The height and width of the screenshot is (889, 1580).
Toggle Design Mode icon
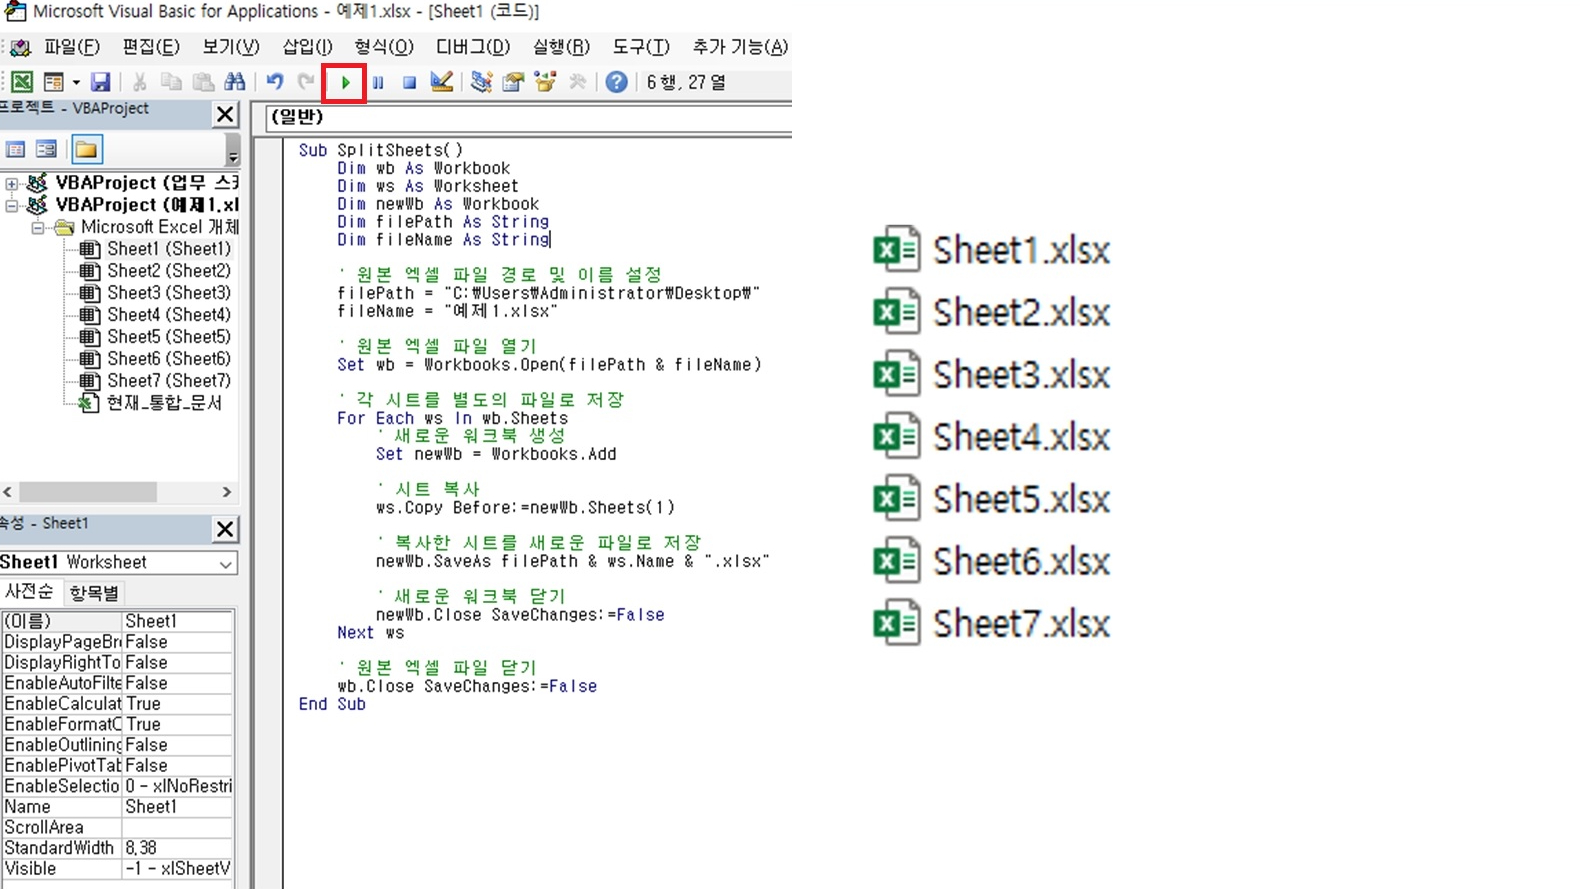click(x=441, y=82)
